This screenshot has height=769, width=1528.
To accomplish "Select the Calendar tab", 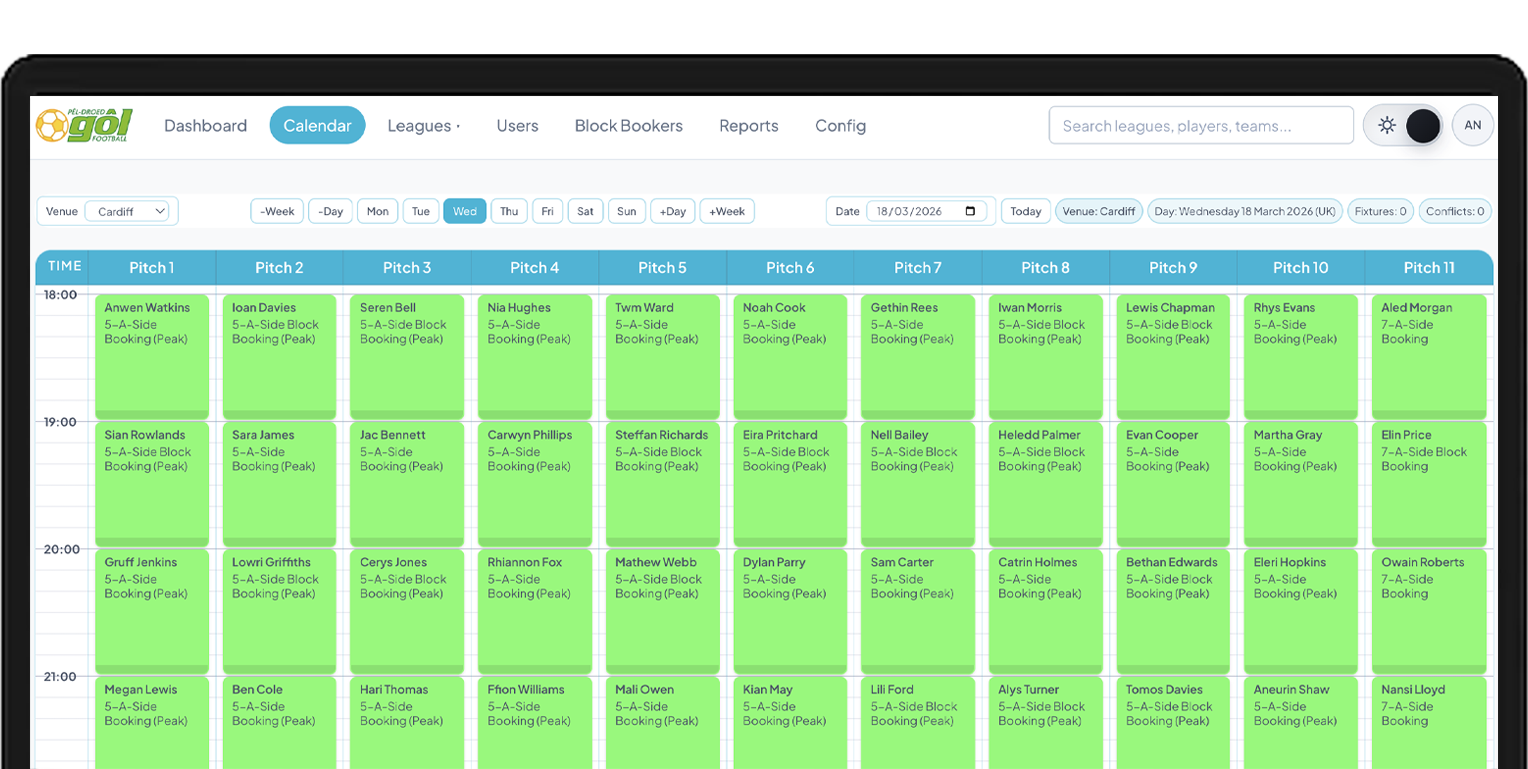I will pos(317,125).
